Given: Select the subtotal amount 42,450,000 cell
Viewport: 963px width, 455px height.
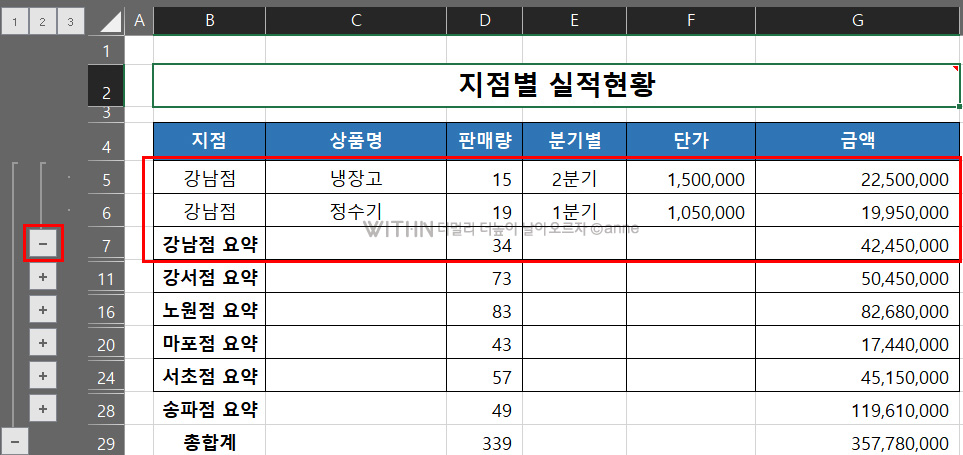Looking at the screenshot, I should point(858,244).
